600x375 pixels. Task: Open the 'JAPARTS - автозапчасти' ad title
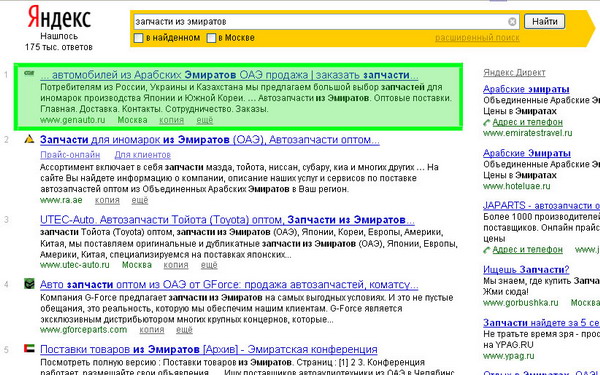(541, 205)
